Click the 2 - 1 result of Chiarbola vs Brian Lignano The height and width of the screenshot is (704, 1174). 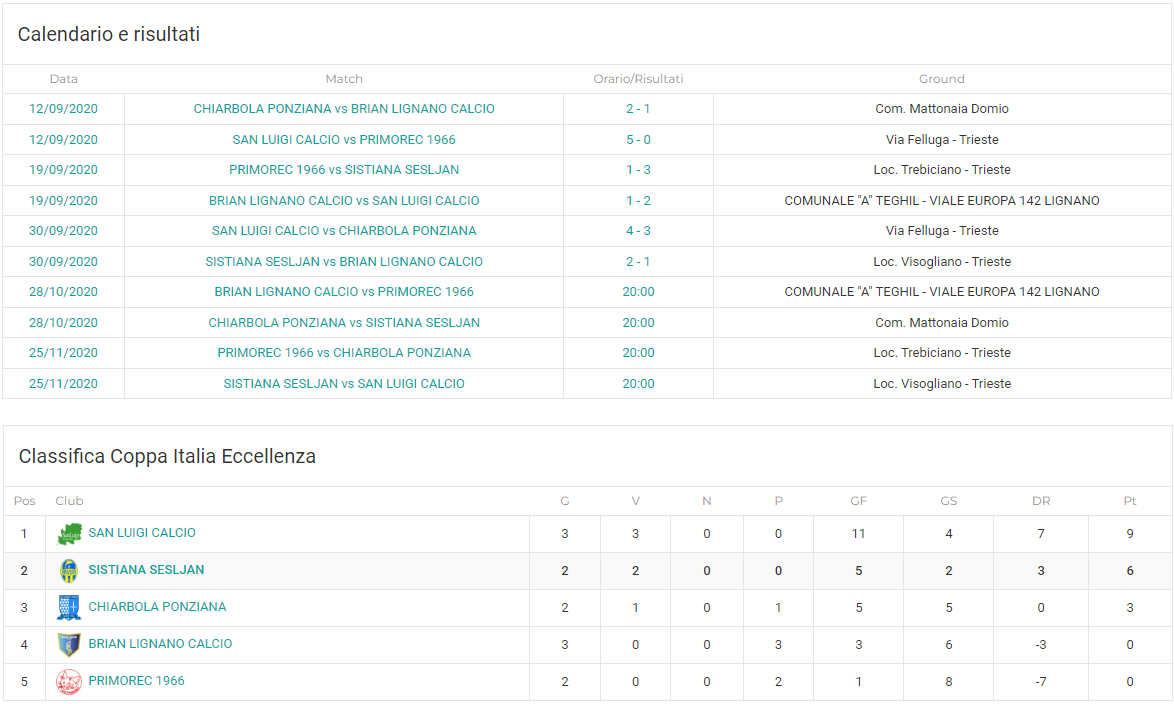(x=638, y=109)
